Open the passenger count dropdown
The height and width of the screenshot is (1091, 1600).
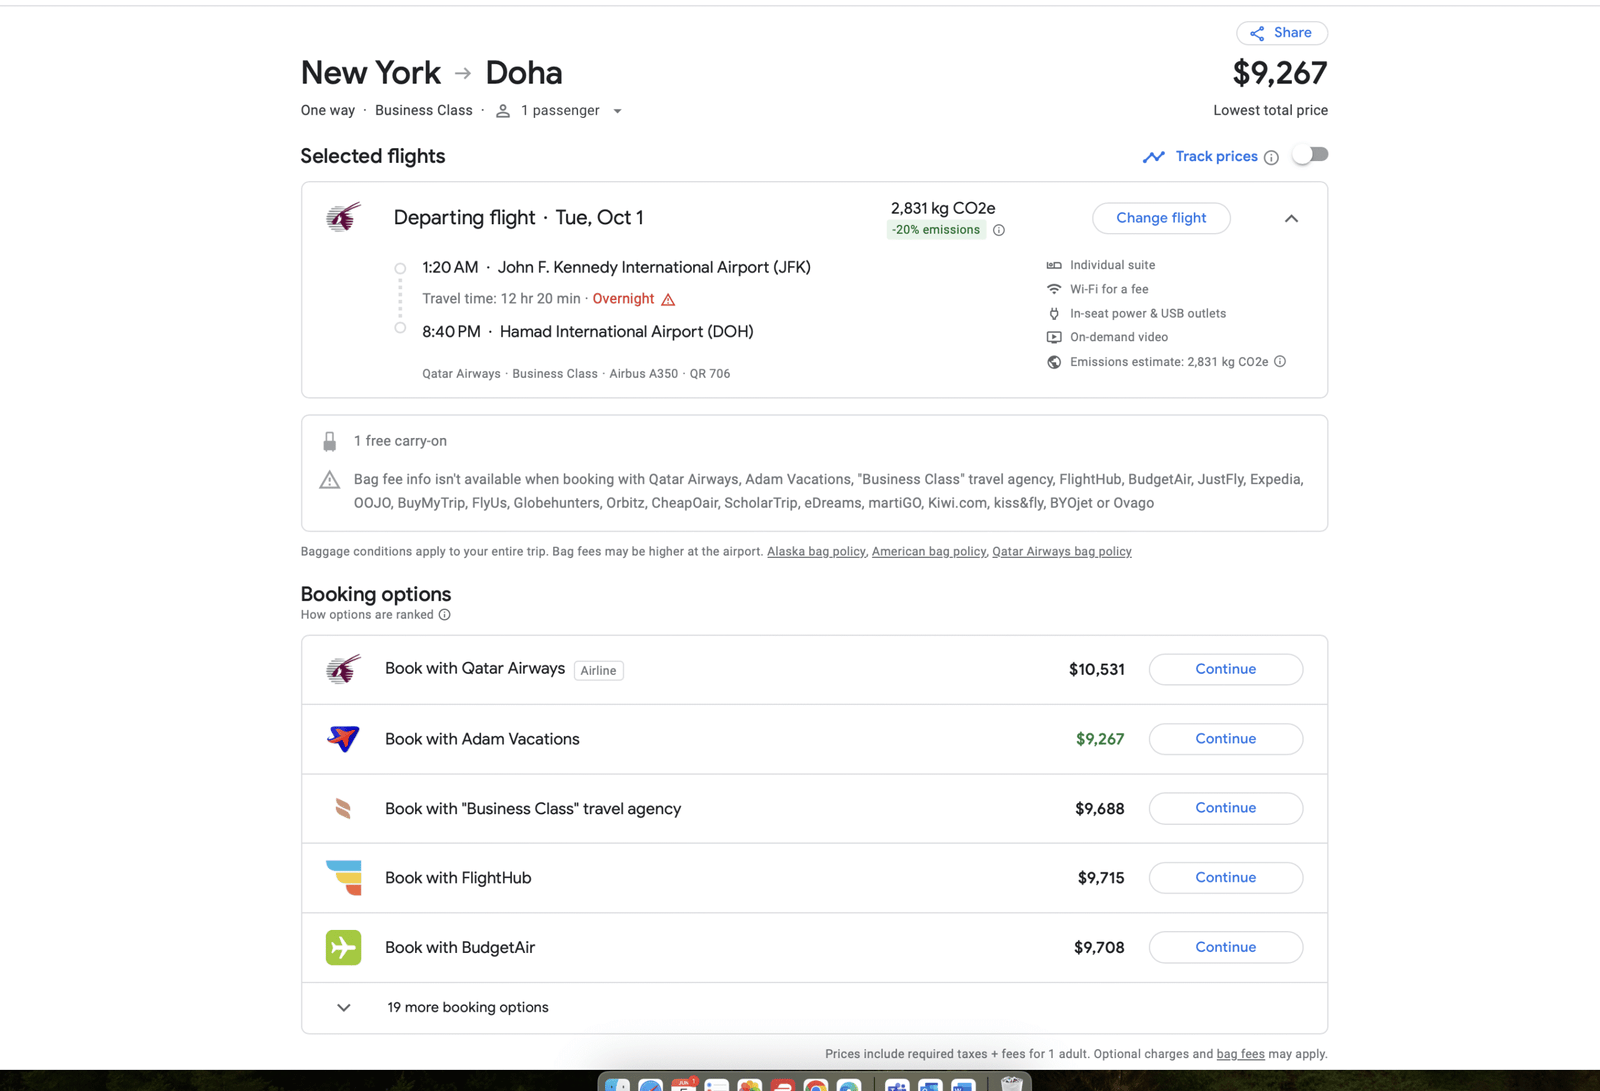[x=617, y=111]
